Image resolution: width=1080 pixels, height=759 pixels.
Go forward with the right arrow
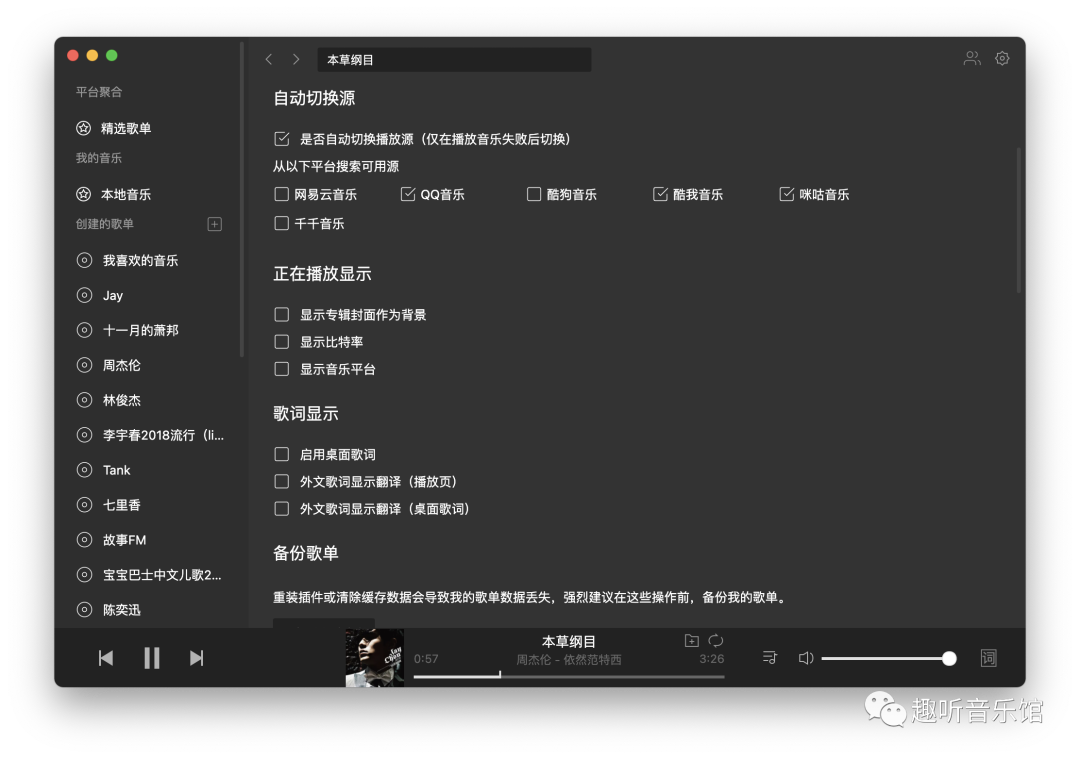296,59
